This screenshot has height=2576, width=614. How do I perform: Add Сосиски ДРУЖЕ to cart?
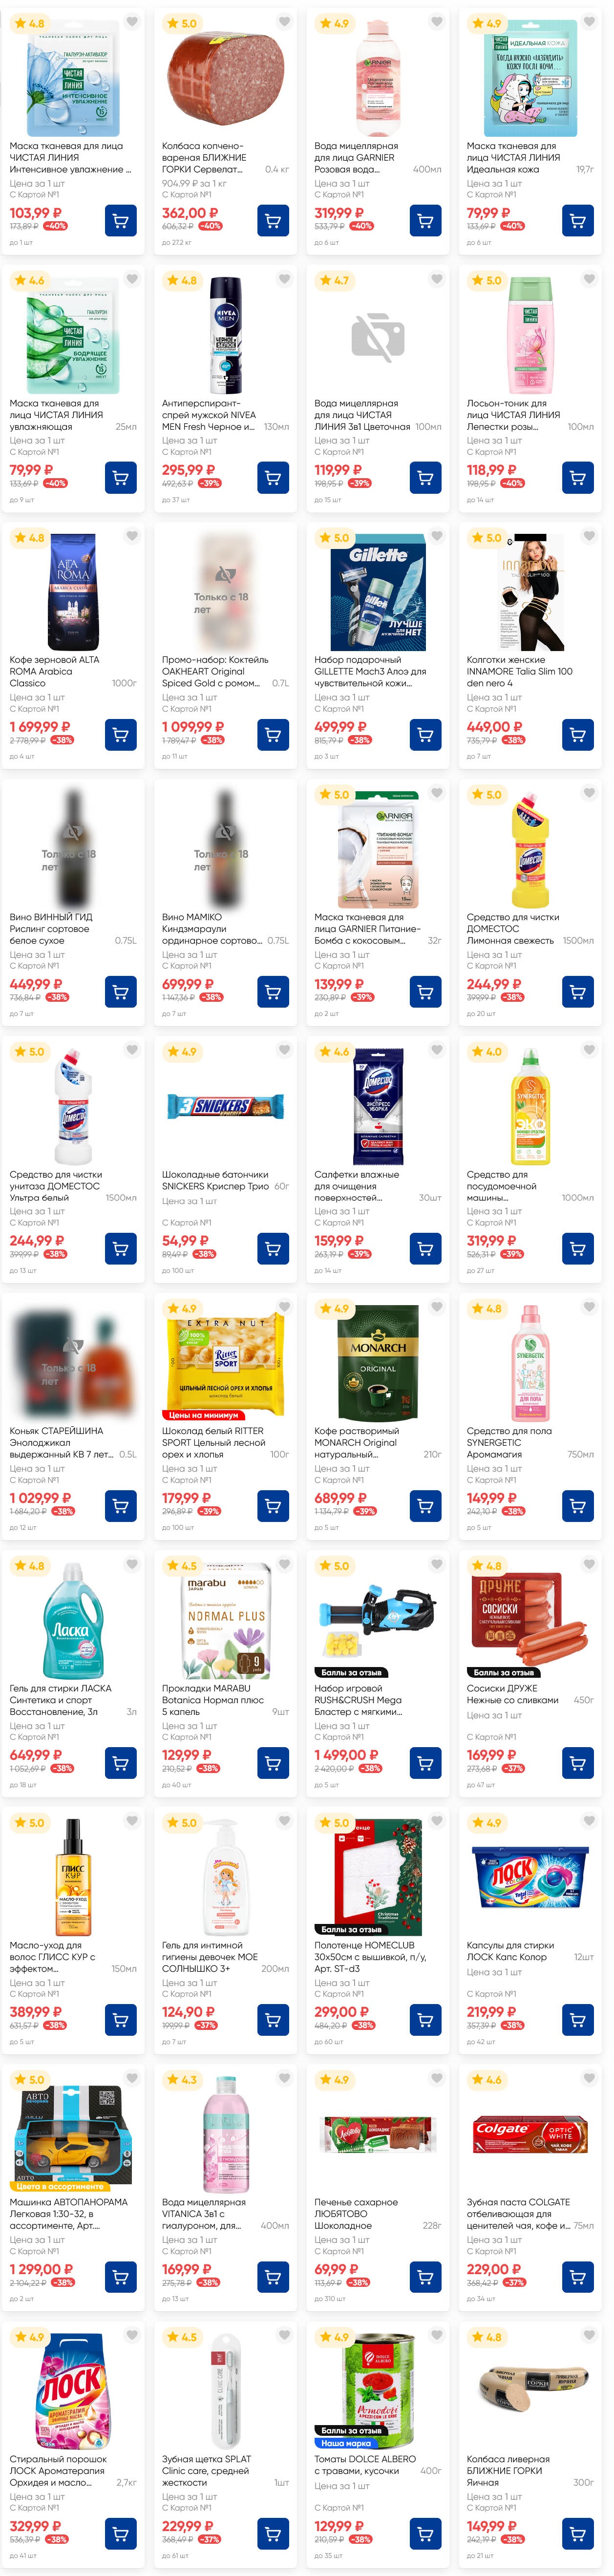point(578,1763)
